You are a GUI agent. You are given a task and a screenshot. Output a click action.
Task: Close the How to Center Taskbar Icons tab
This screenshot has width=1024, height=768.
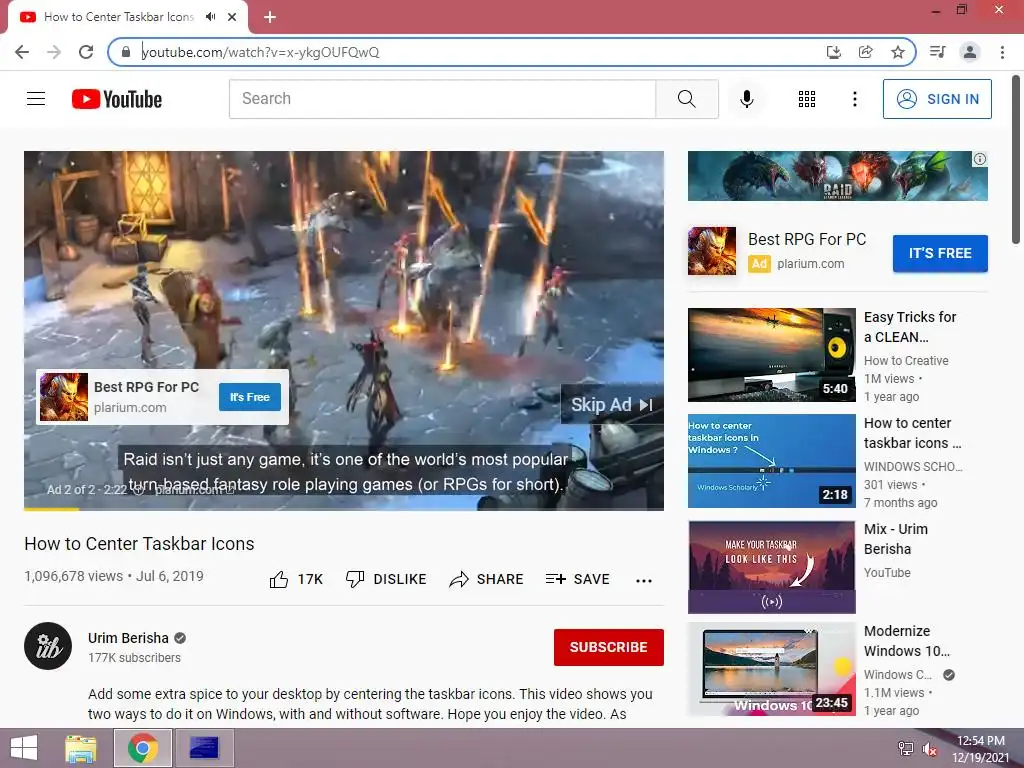232,17
